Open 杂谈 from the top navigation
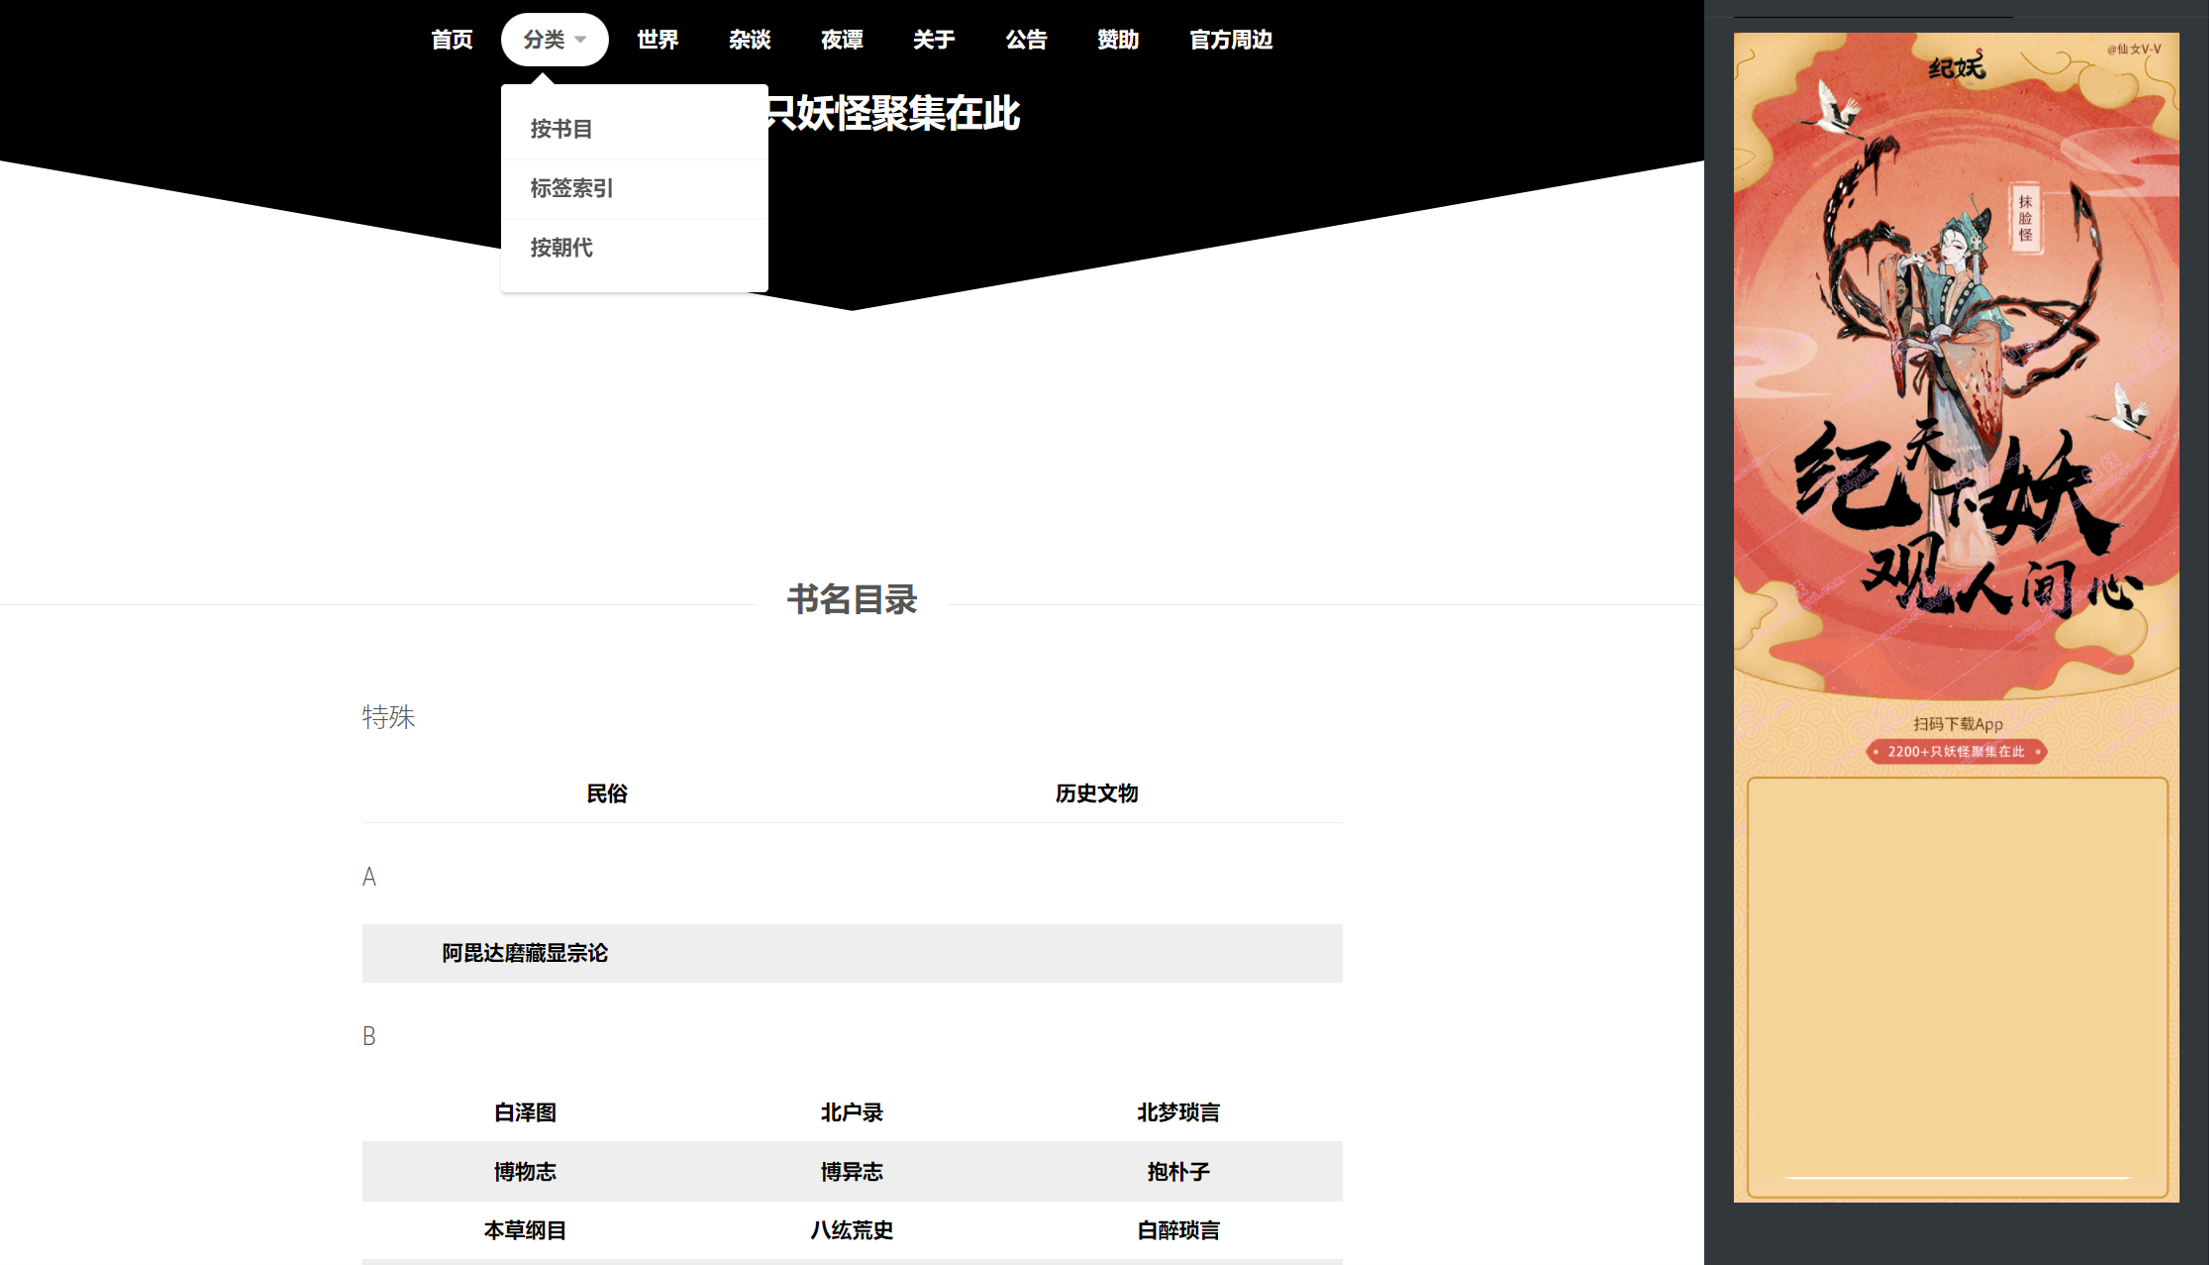Screen dimensions: 2209x1265 click(749, 40)
